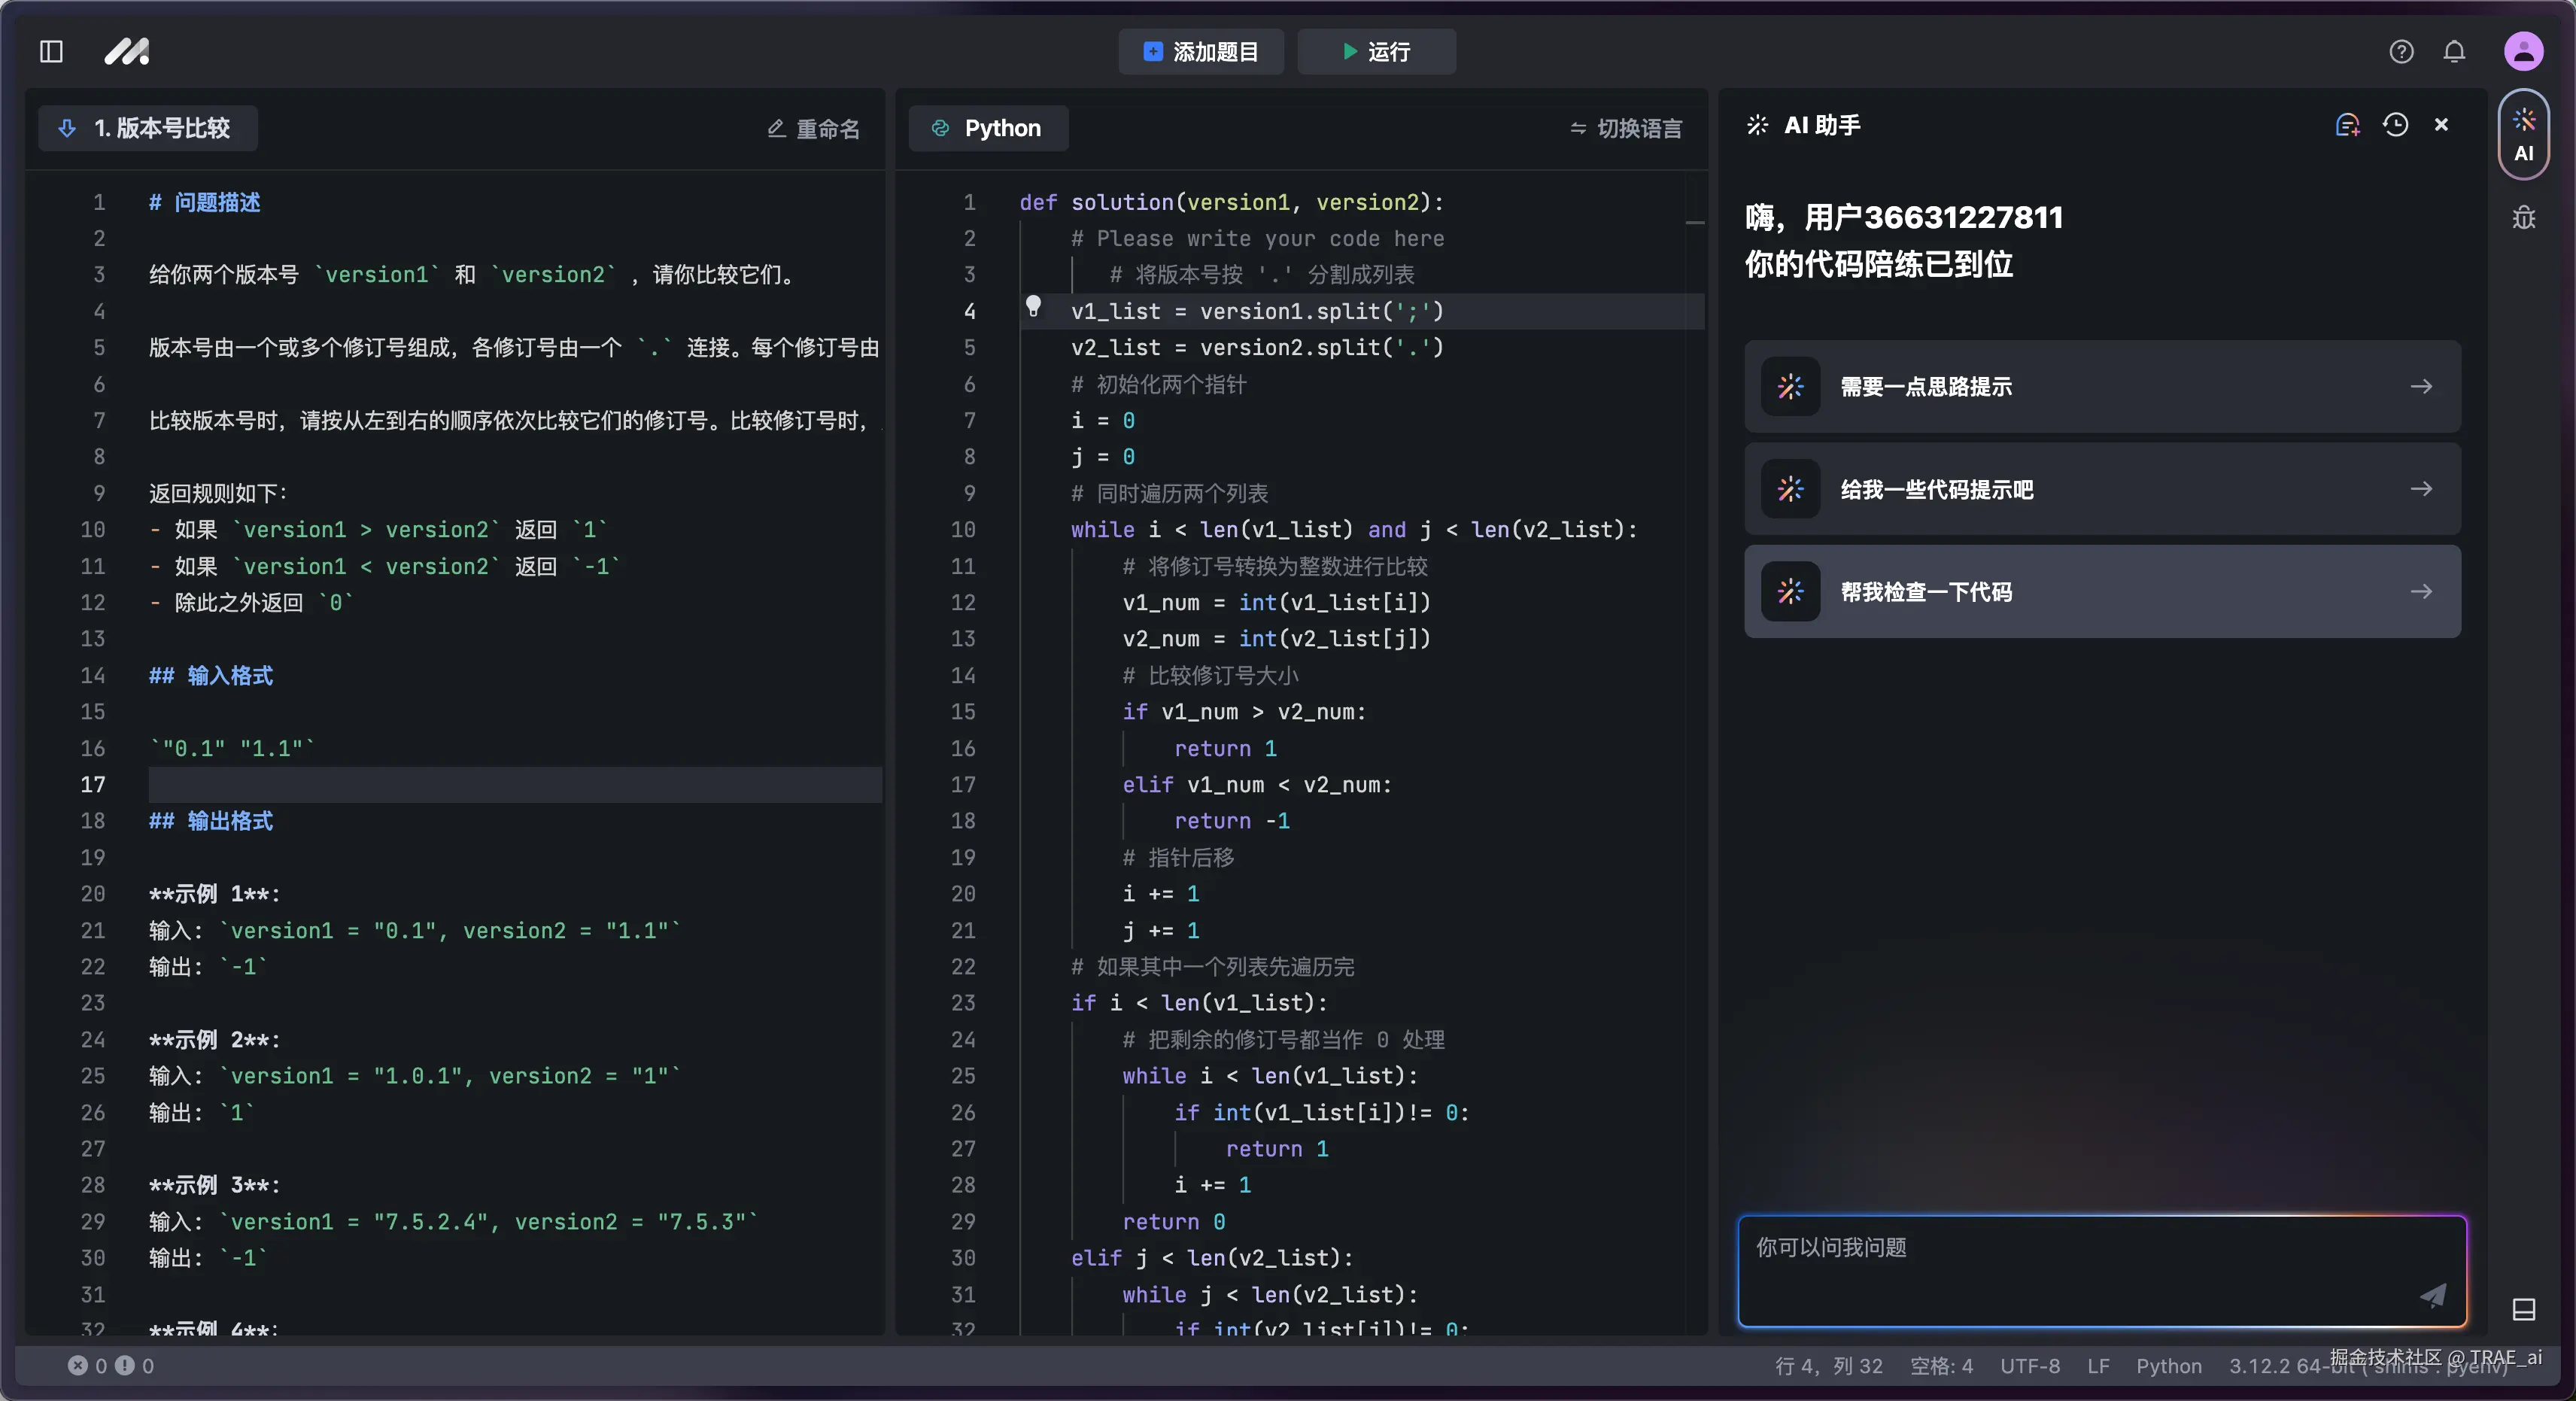Image resolution: width=2576 pixels, height=1401 pixels.
Task: Click the 运行 run button
Action: coord(1376,51)
